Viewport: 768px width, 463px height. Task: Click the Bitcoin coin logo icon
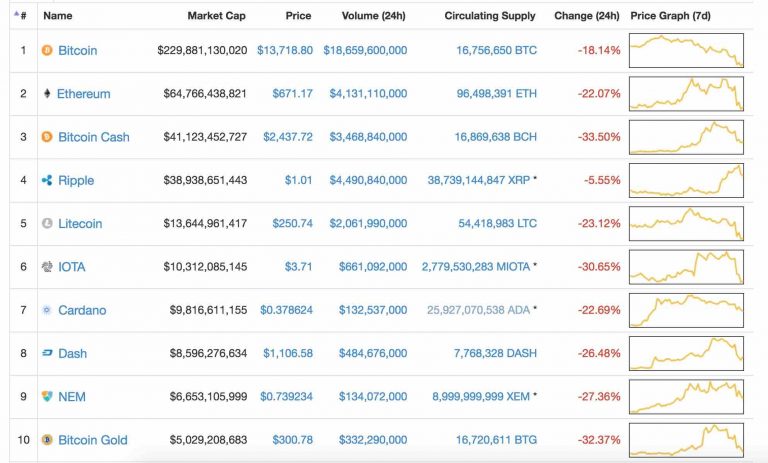[47, 50]
